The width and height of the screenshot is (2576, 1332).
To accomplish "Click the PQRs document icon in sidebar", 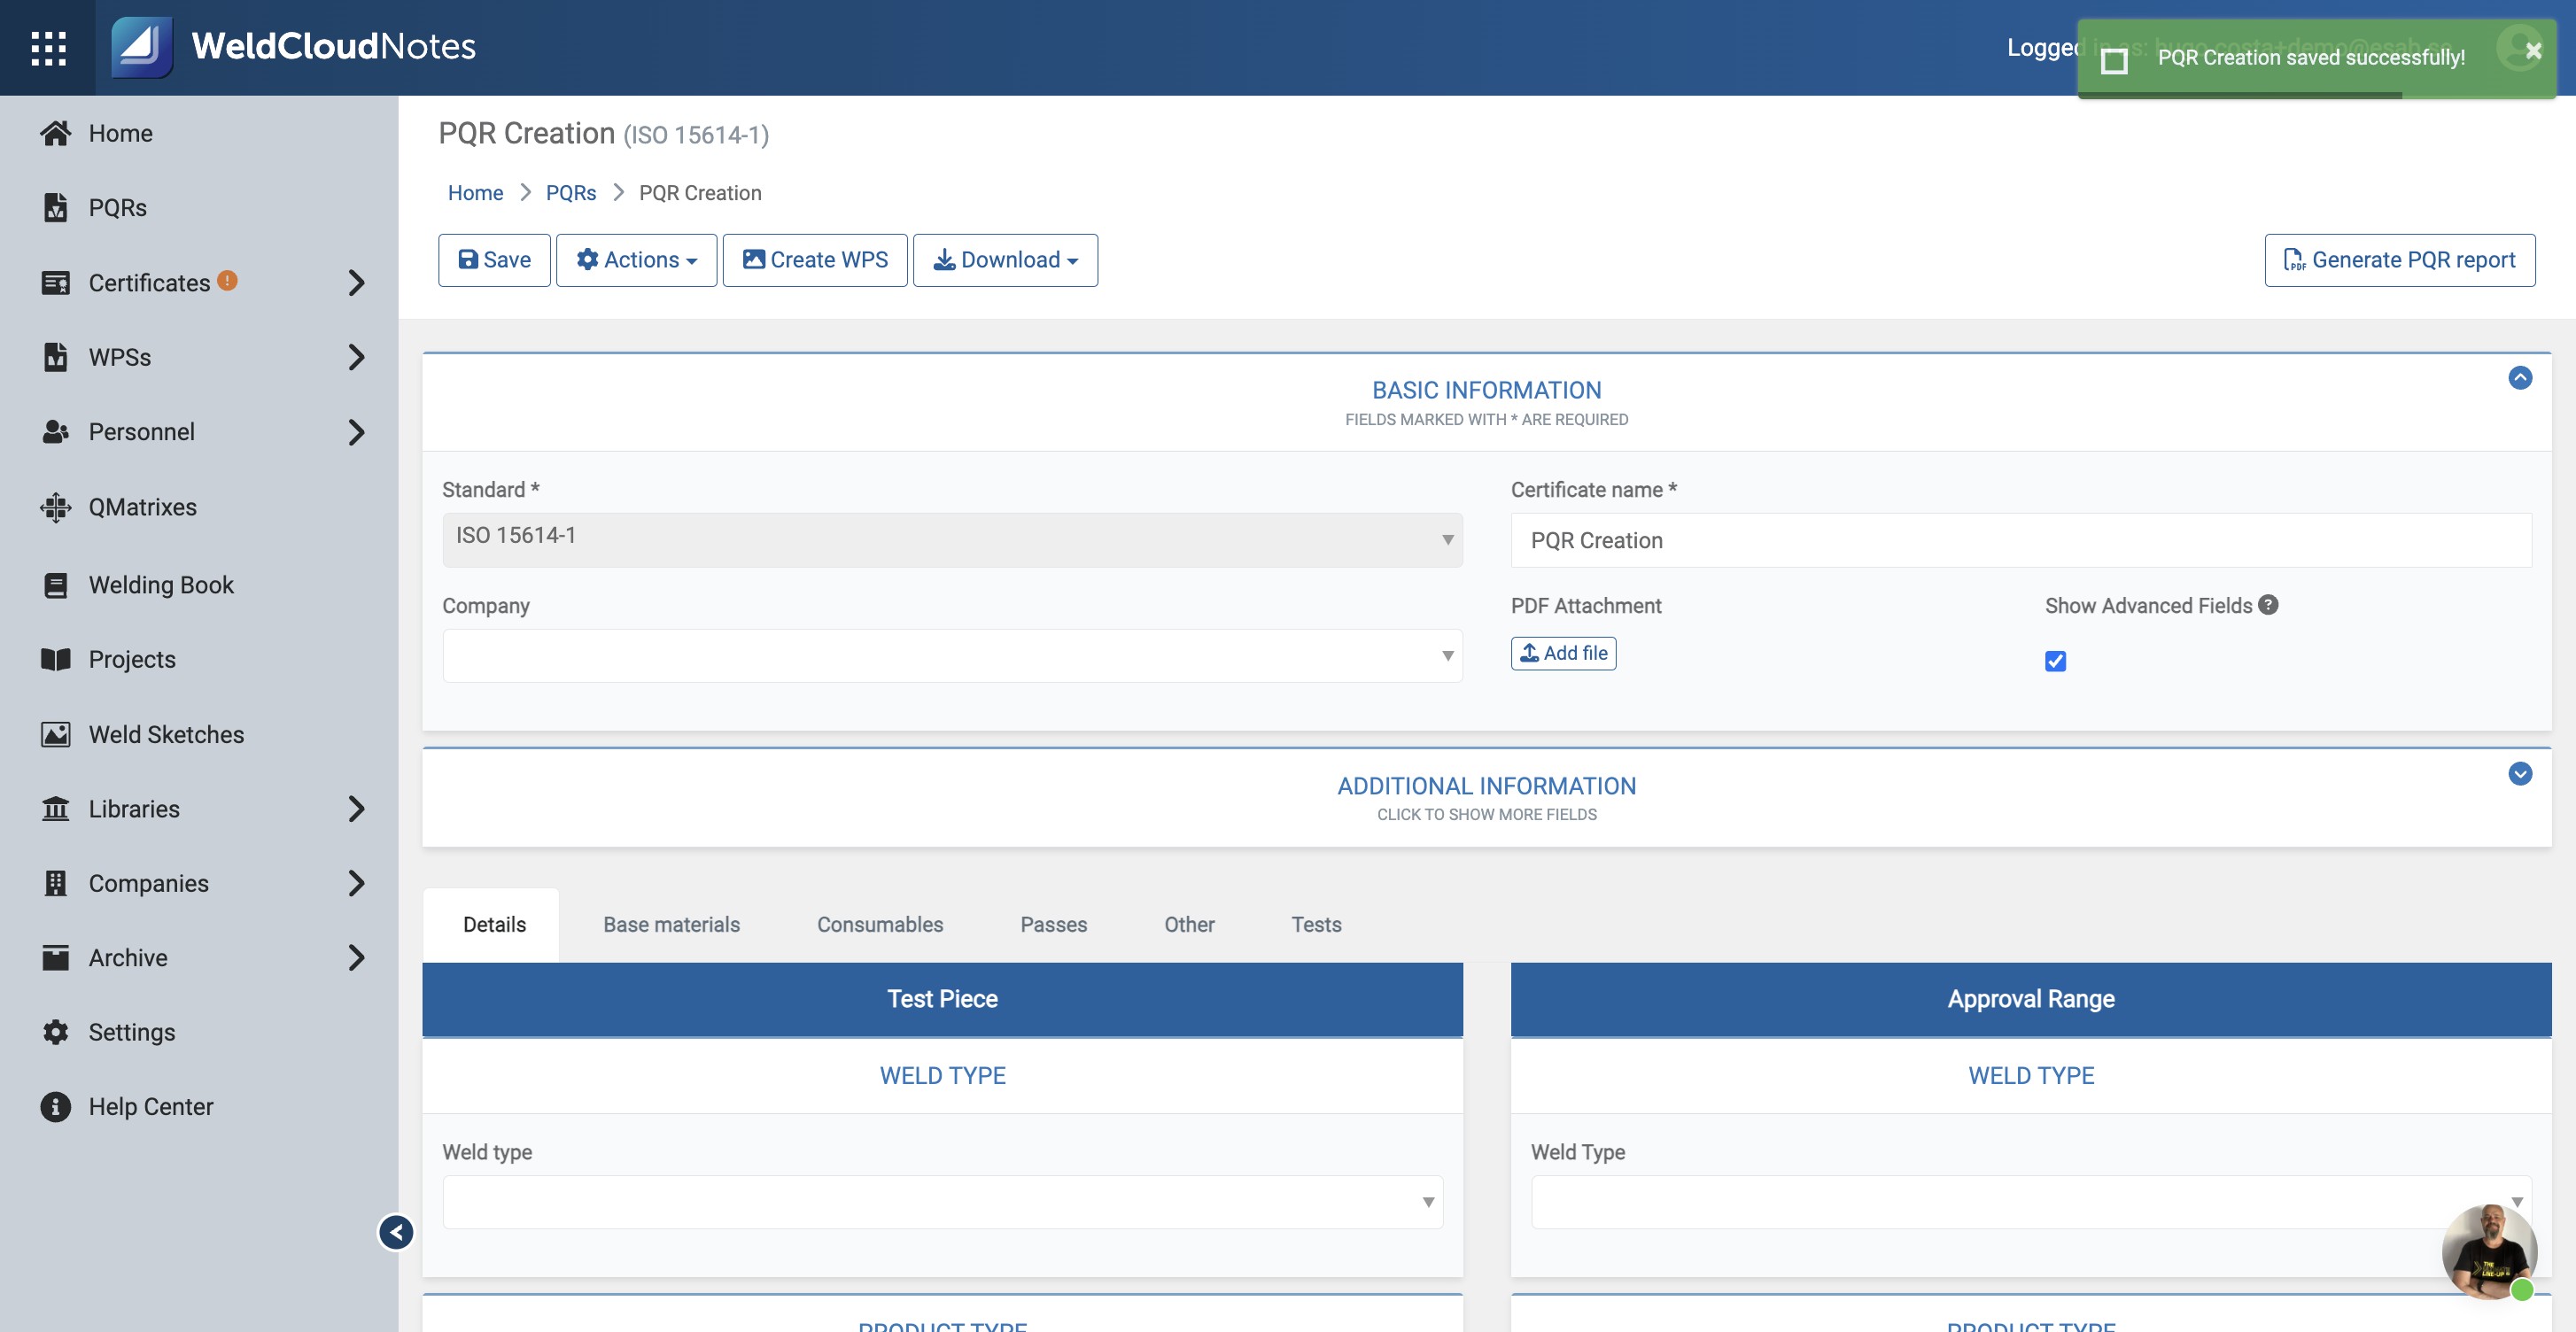I will coord(55,207).
